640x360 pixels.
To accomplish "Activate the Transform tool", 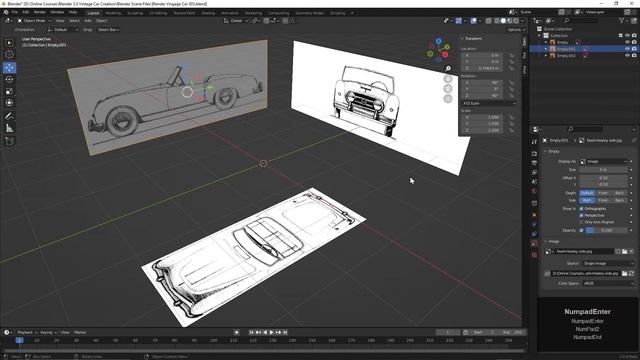I will pos(9,103).
